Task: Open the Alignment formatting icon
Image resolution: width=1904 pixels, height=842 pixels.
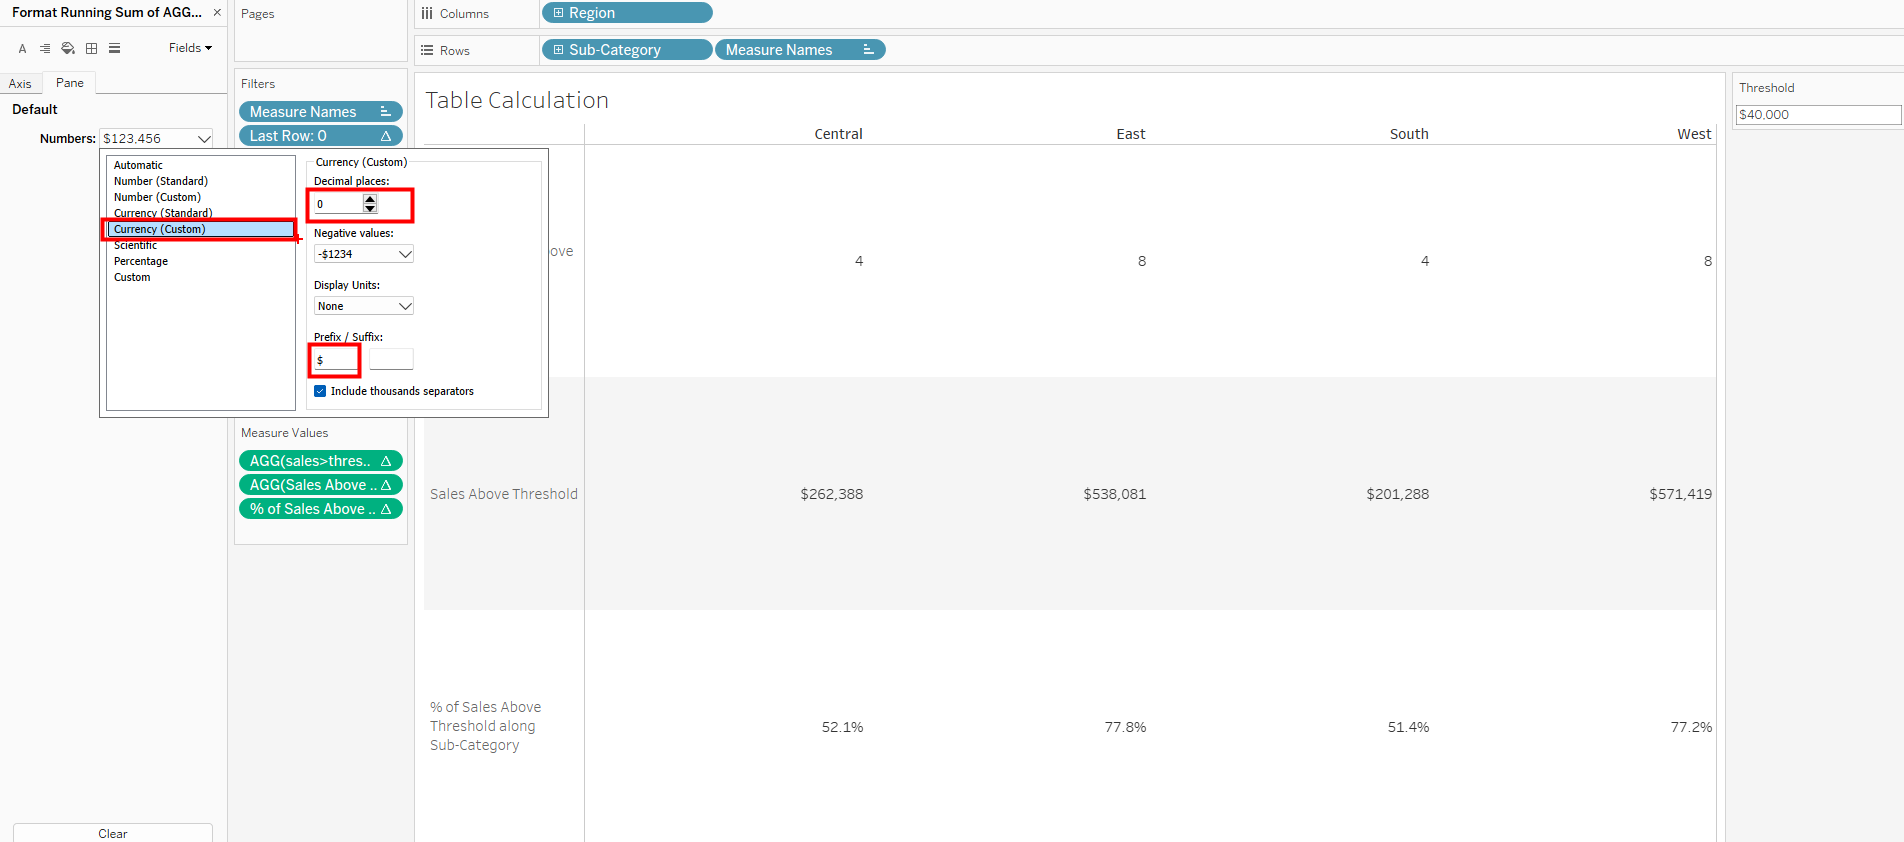Action: point(45,48)
